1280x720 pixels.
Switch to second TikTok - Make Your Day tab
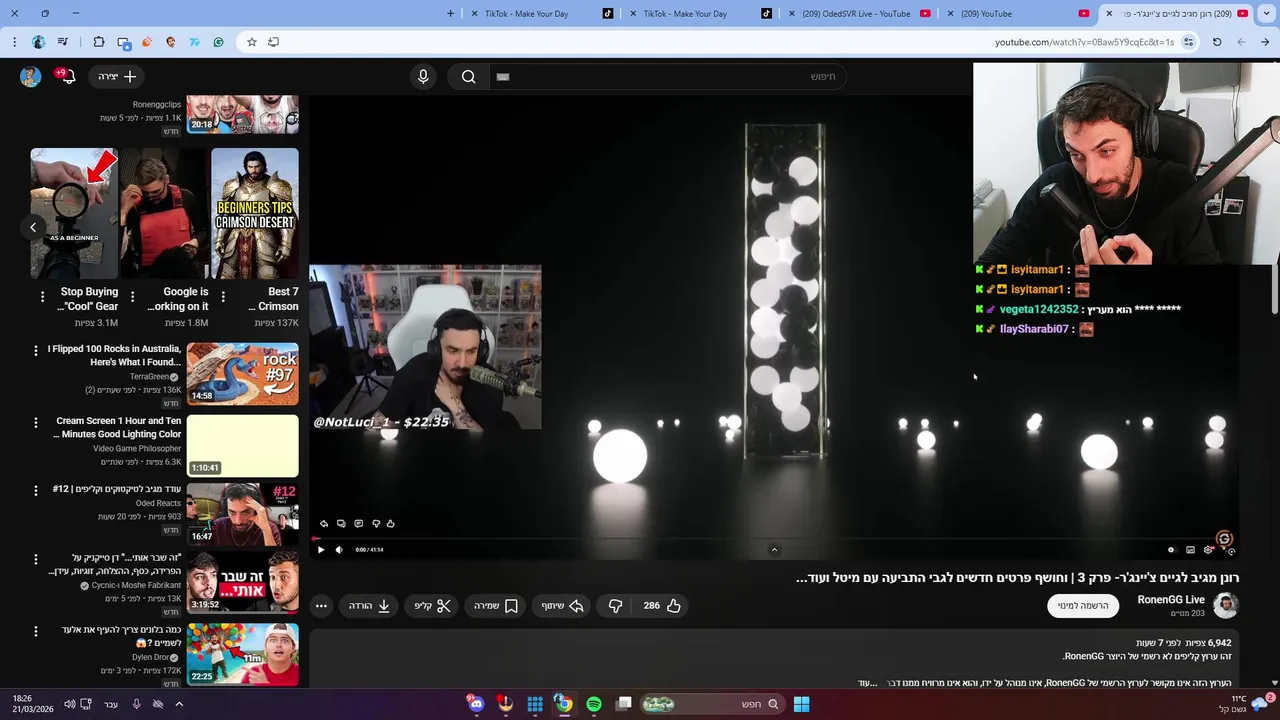click(x=699, y=14)
